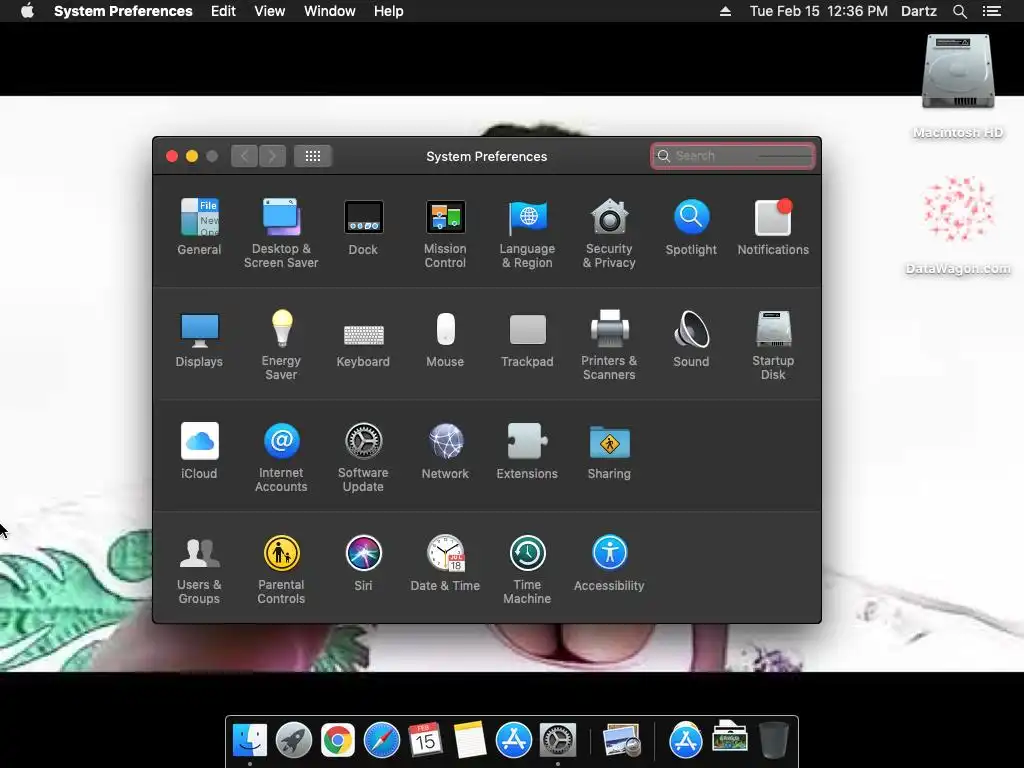Open the Siri preference pane
Screen dimensions: 1024x768
pyautogui.click(x=363, y=563)
